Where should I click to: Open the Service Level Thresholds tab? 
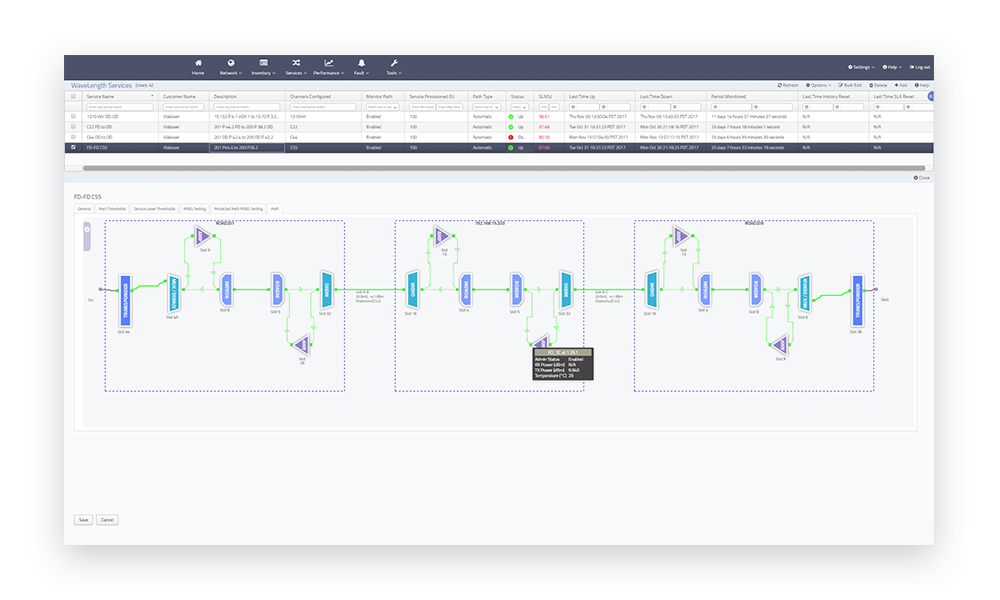[154, 209]
